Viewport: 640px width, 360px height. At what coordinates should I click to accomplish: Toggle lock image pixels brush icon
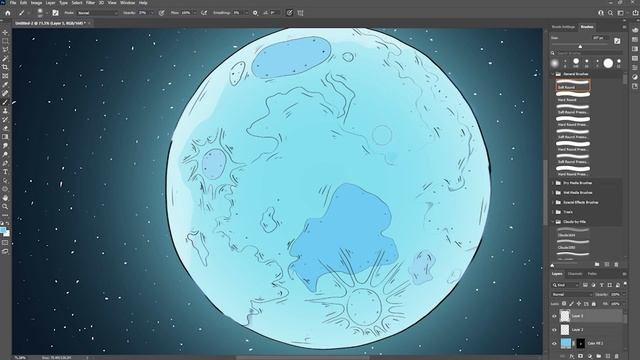point(571,304)
